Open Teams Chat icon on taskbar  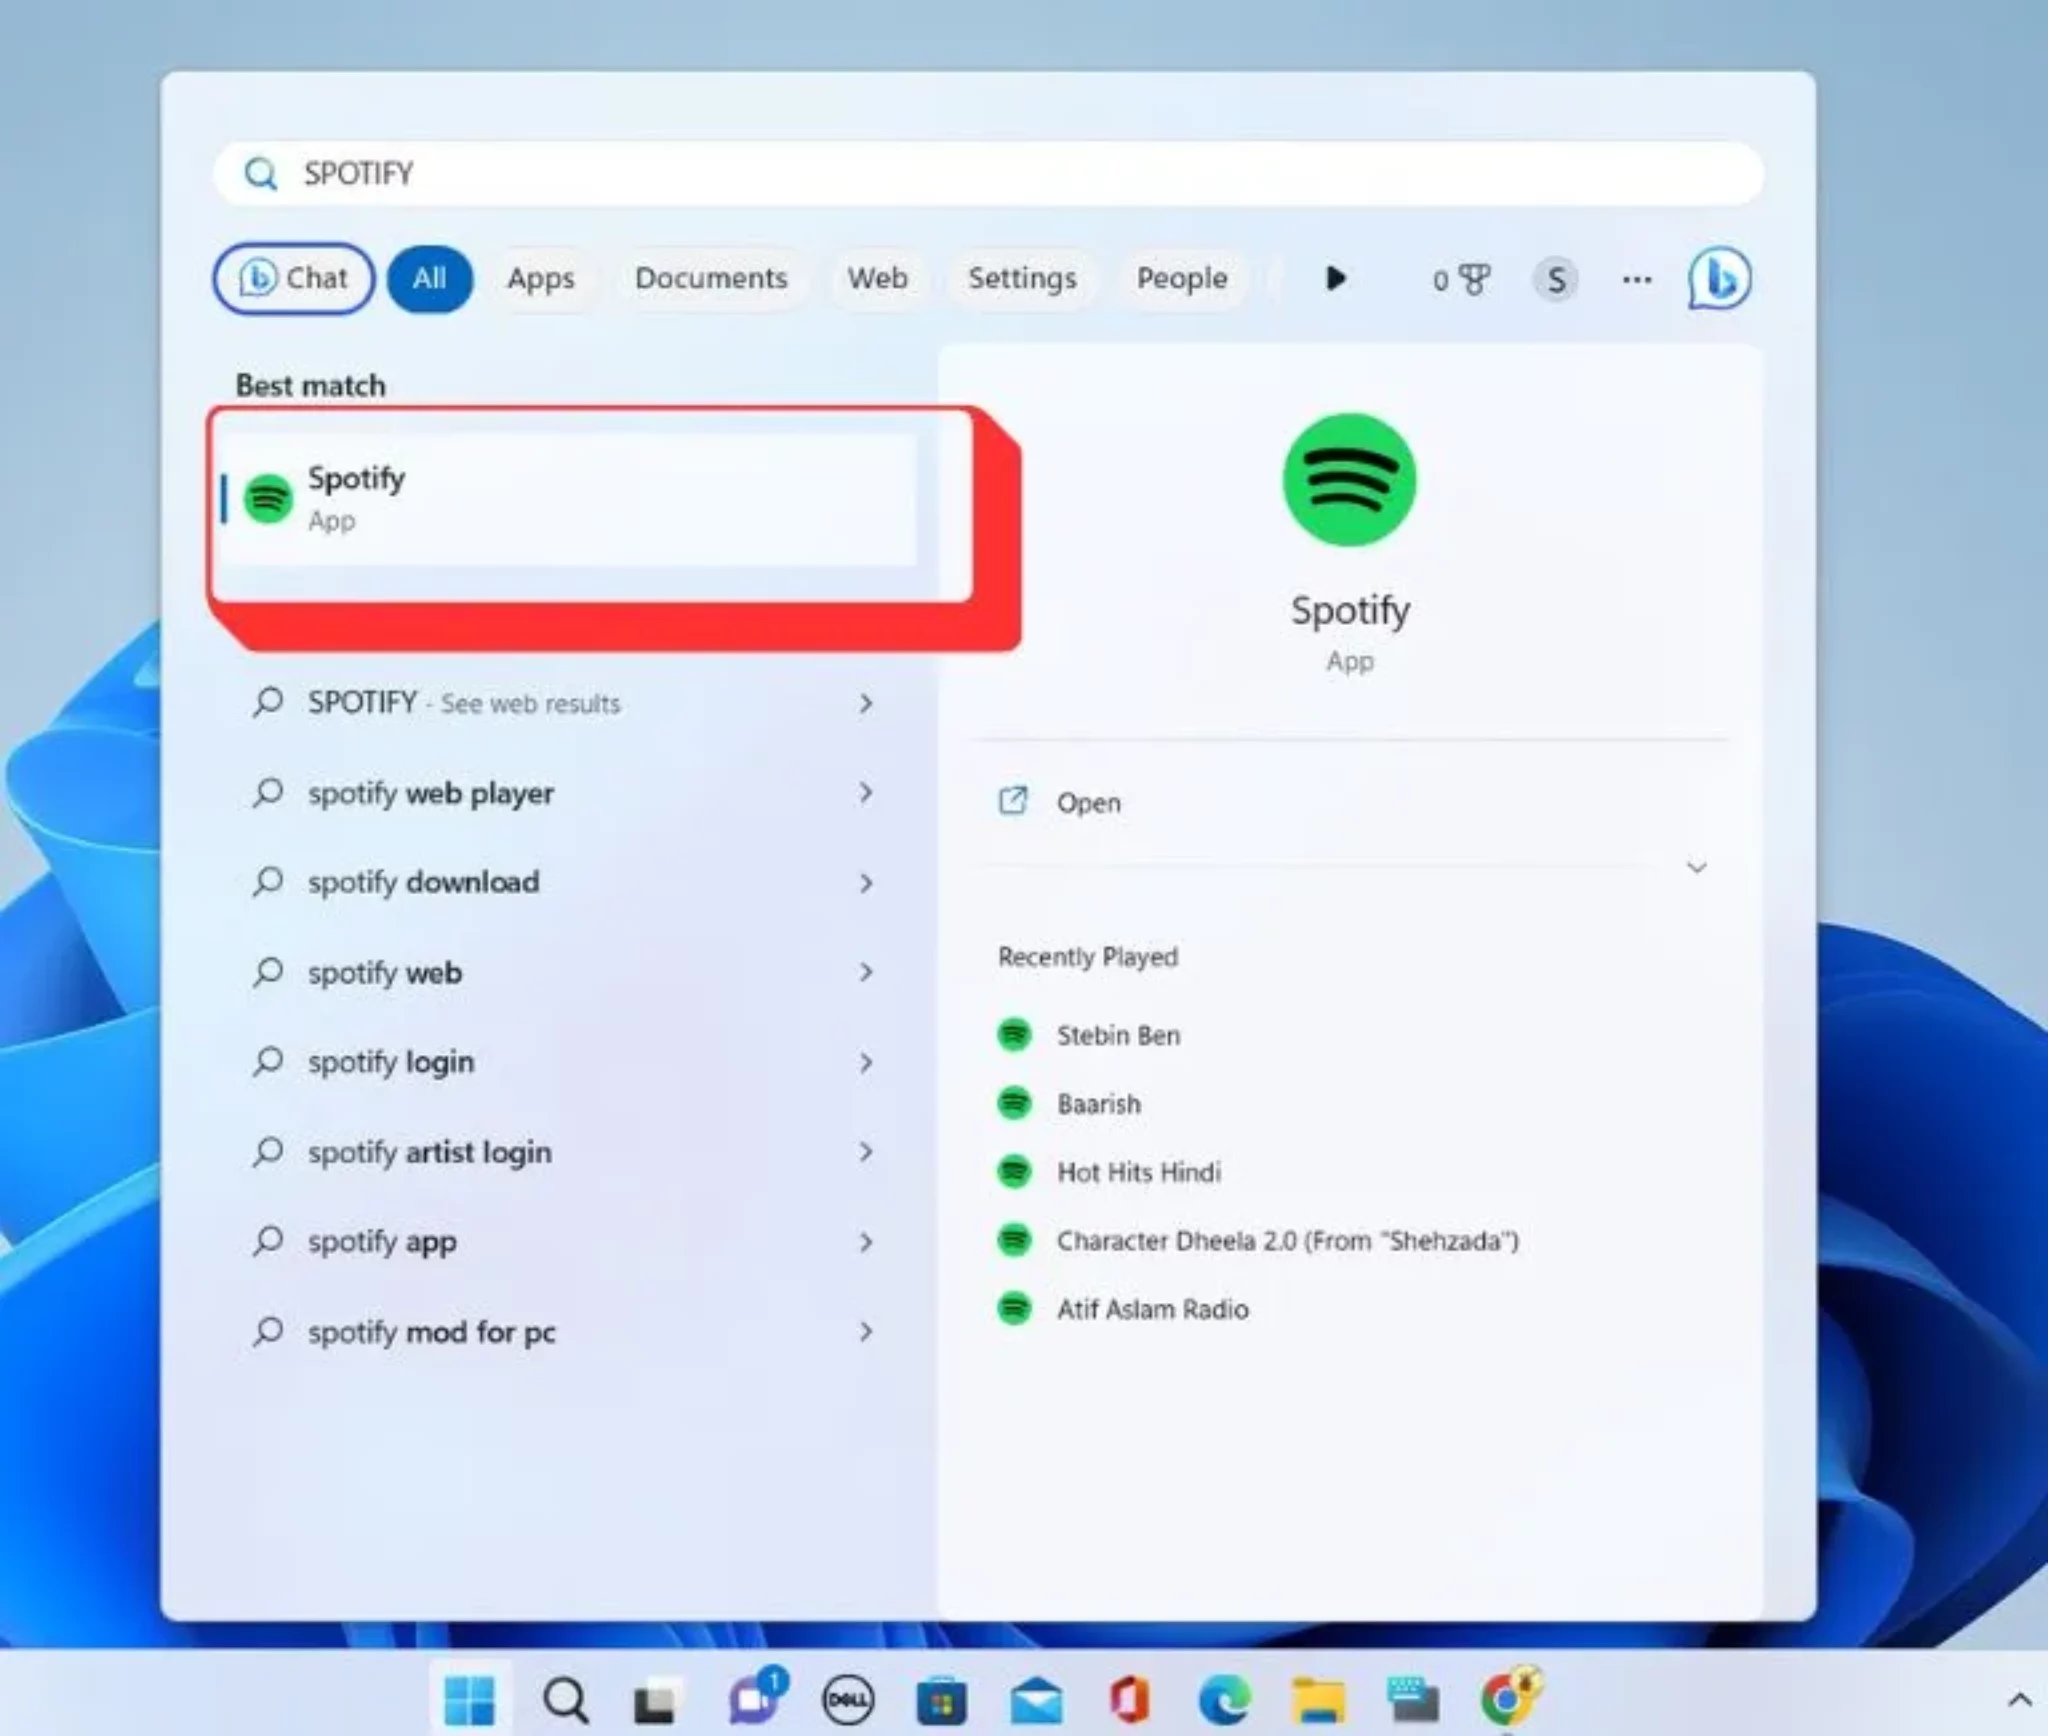(x=756, y=1697)
